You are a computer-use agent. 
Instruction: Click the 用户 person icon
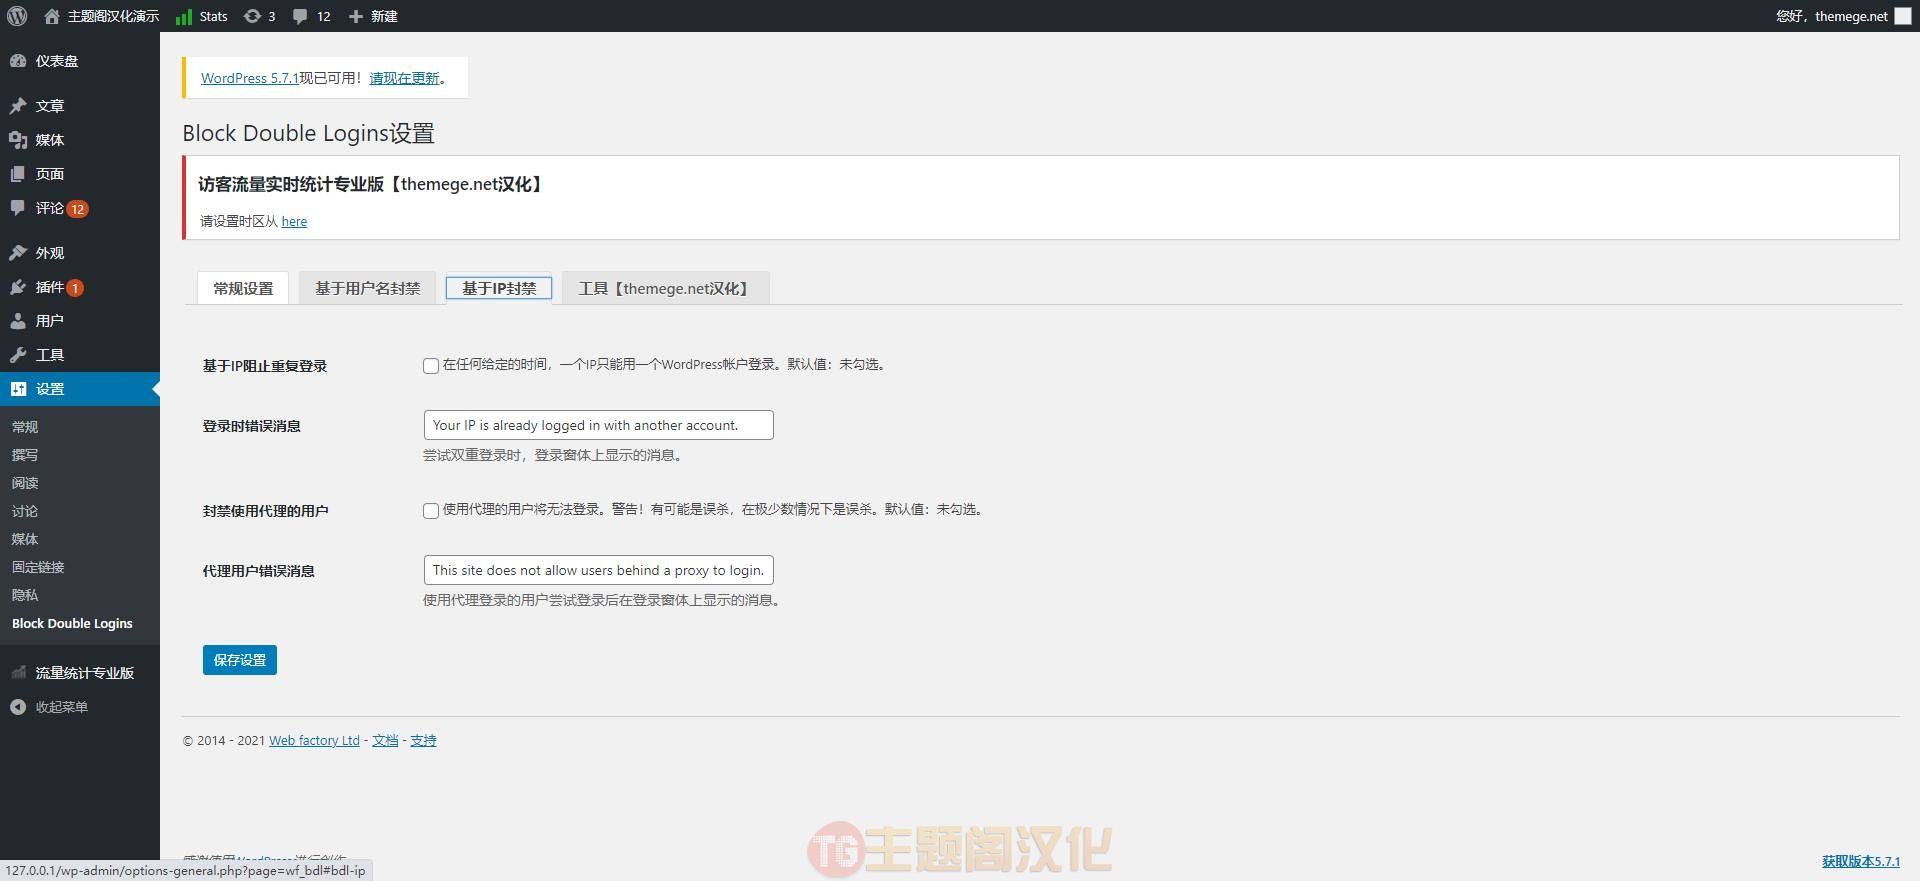point(18,321)
